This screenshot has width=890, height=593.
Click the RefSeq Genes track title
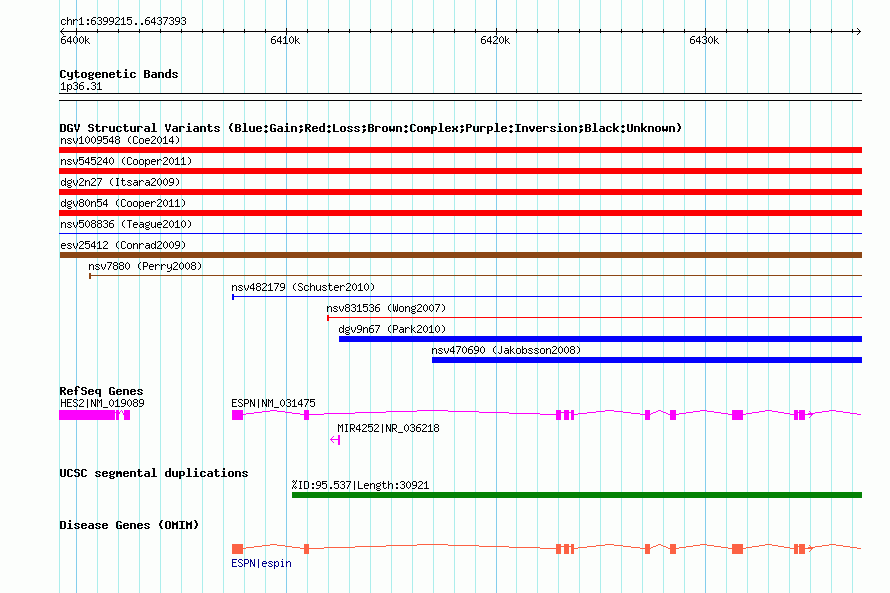101,391
